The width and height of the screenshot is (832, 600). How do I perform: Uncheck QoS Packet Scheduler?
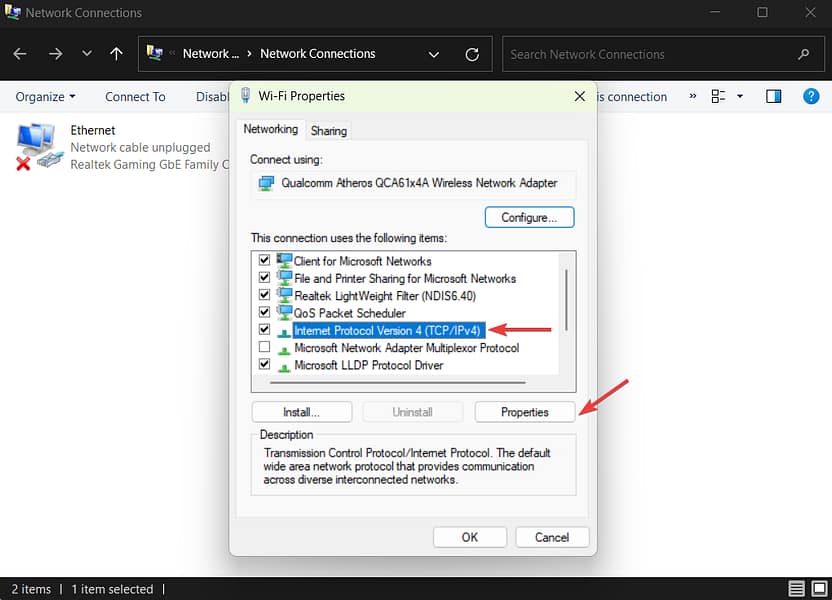click(x=264, y=312)
